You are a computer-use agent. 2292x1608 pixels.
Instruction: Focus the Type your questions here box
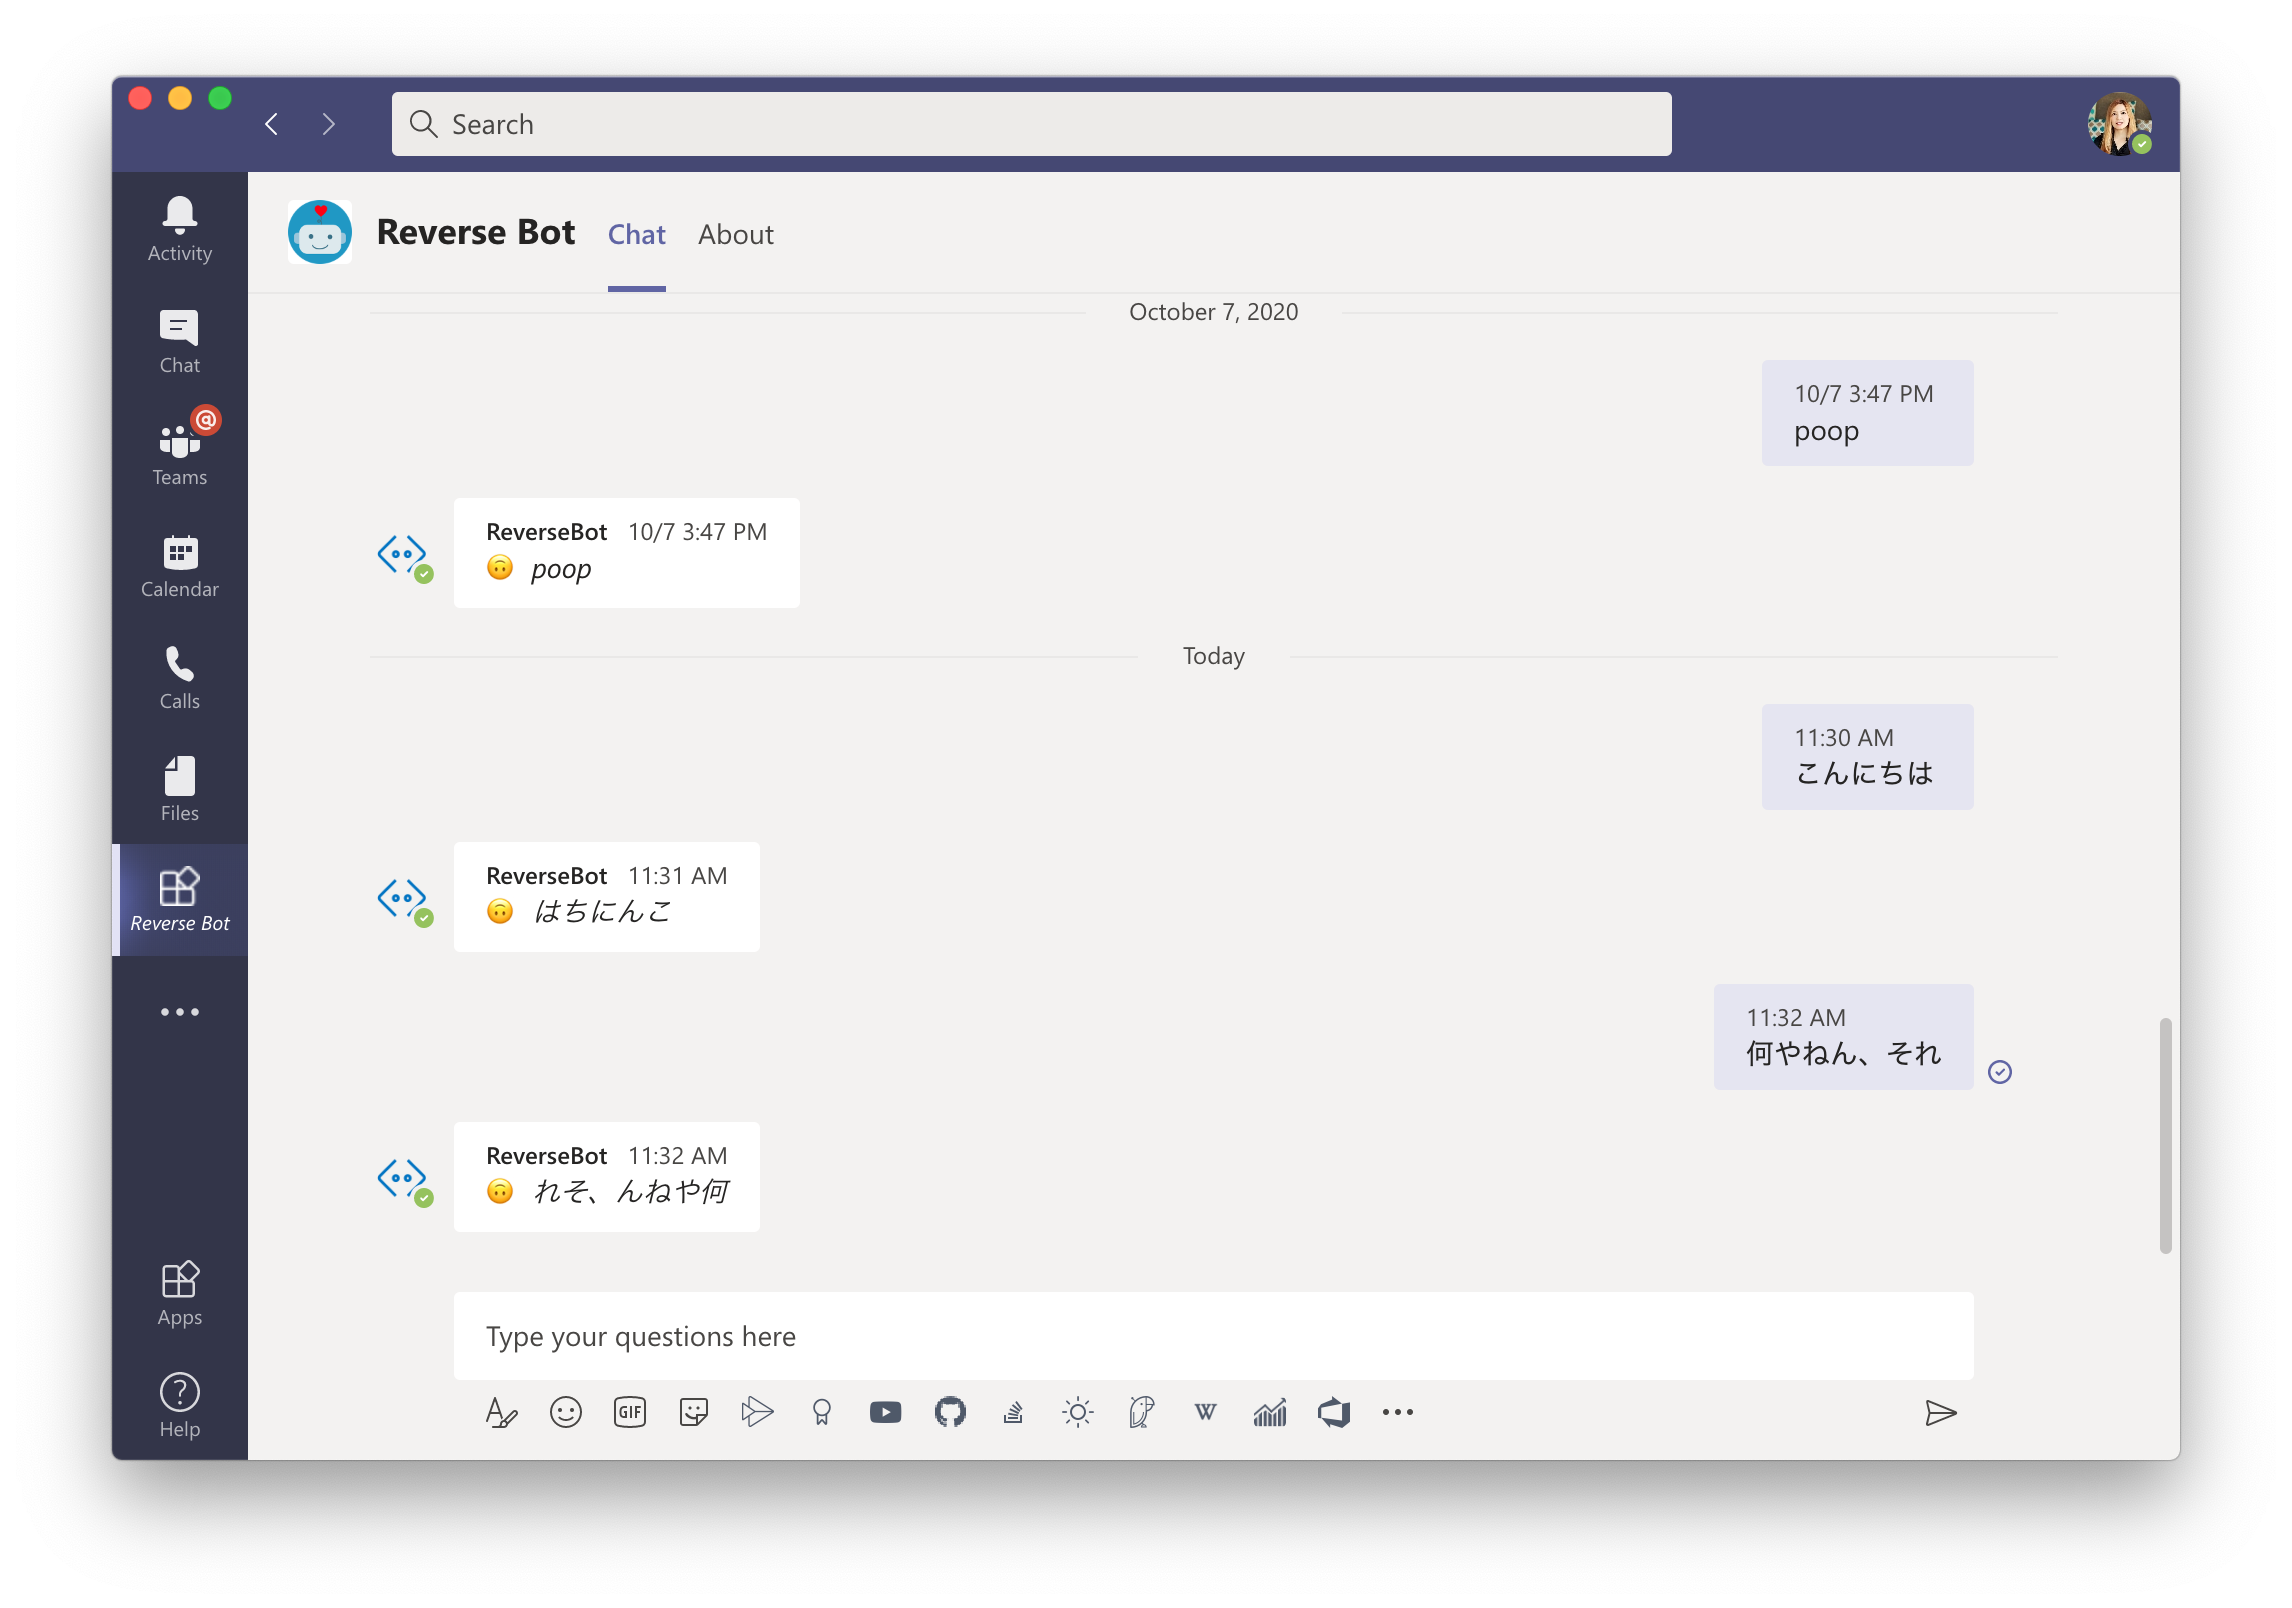tap(1212, 1336)
